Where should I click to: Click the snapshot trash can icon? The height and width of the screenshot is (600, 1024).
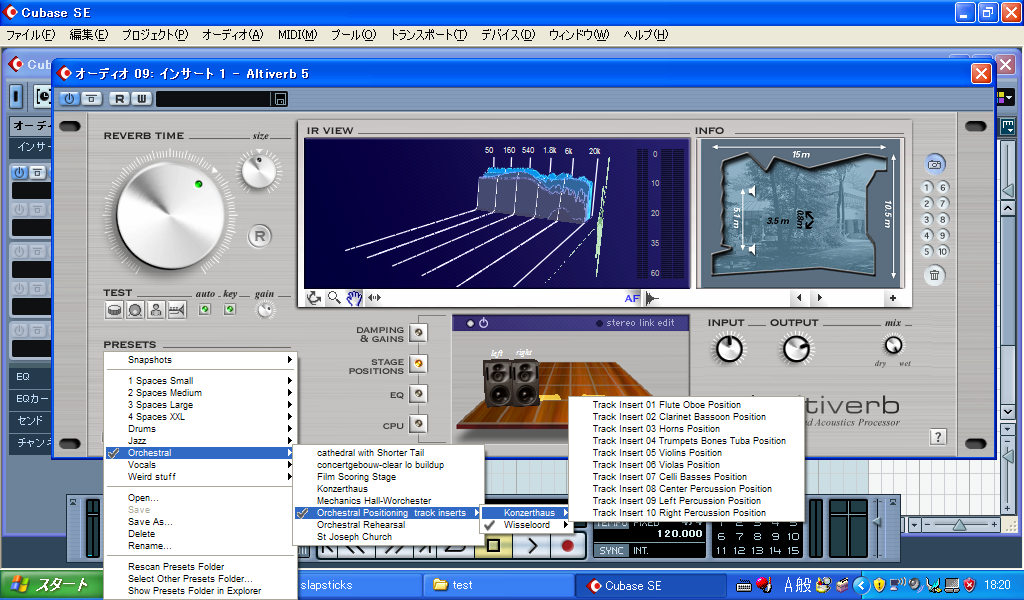(935, 275)
